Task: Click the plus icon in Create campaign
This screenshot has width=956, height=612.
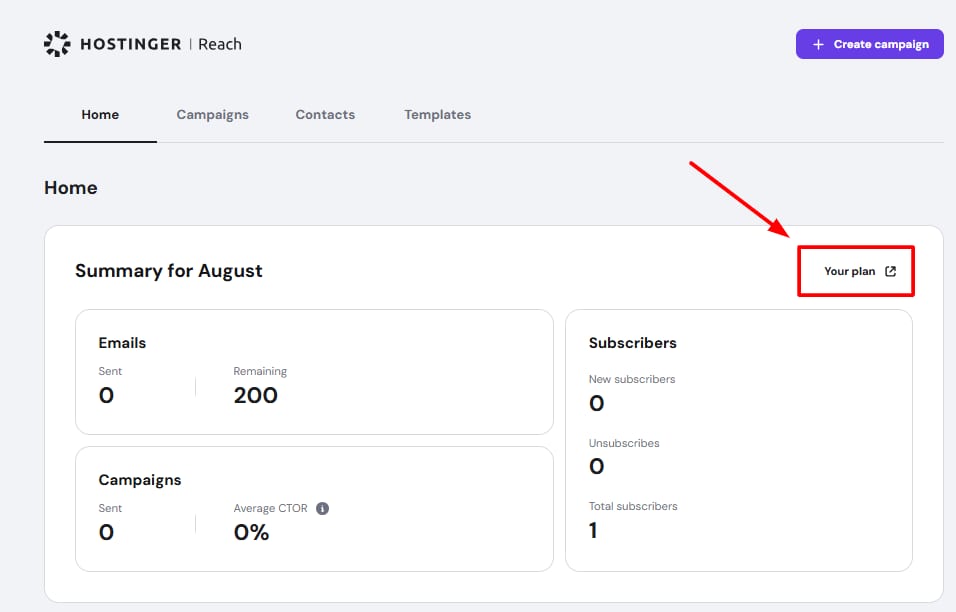Action: (818, 44)
